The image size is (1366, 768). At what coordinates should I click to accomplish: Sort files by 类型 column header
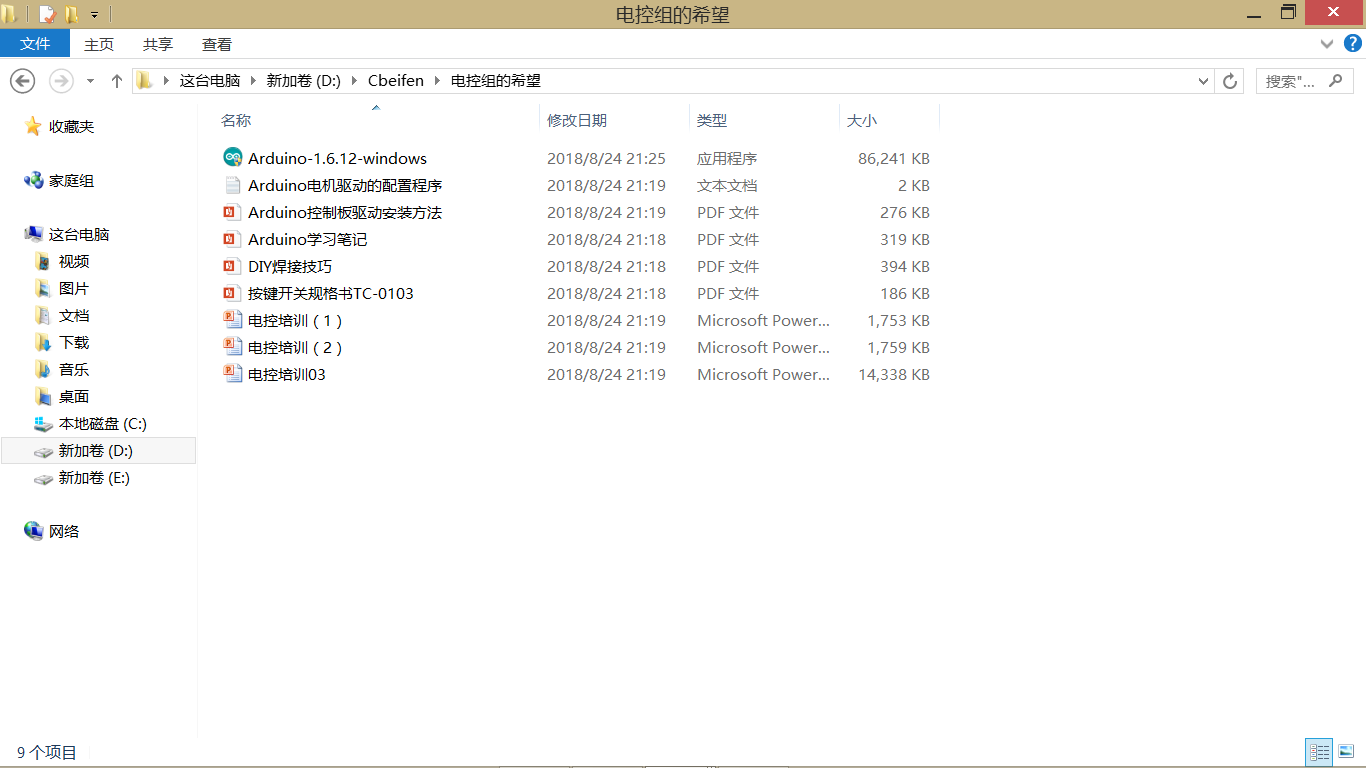tap(712, 120)
